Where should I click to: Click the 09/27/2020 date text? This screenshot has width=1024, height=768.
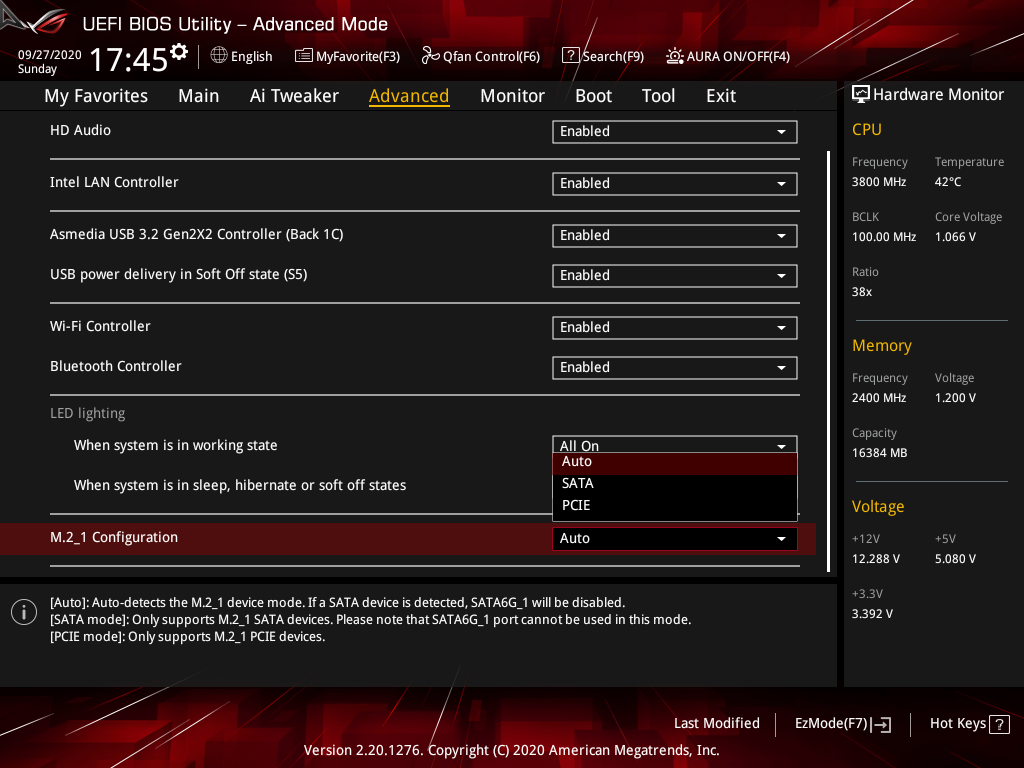(x=50, y=55)
